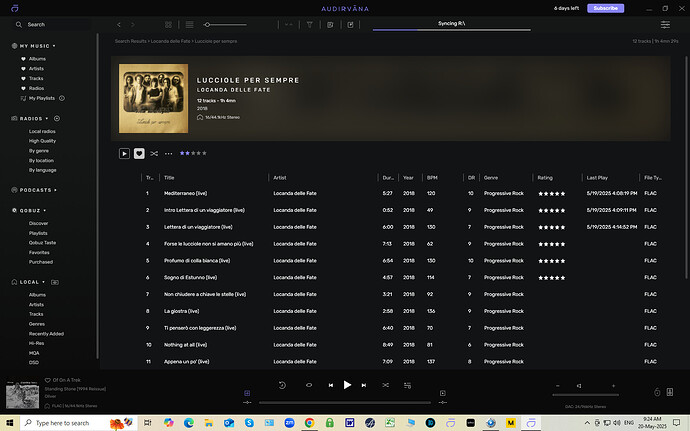
Task: Expand the Podcasts section
Action: tap(55, 190)
